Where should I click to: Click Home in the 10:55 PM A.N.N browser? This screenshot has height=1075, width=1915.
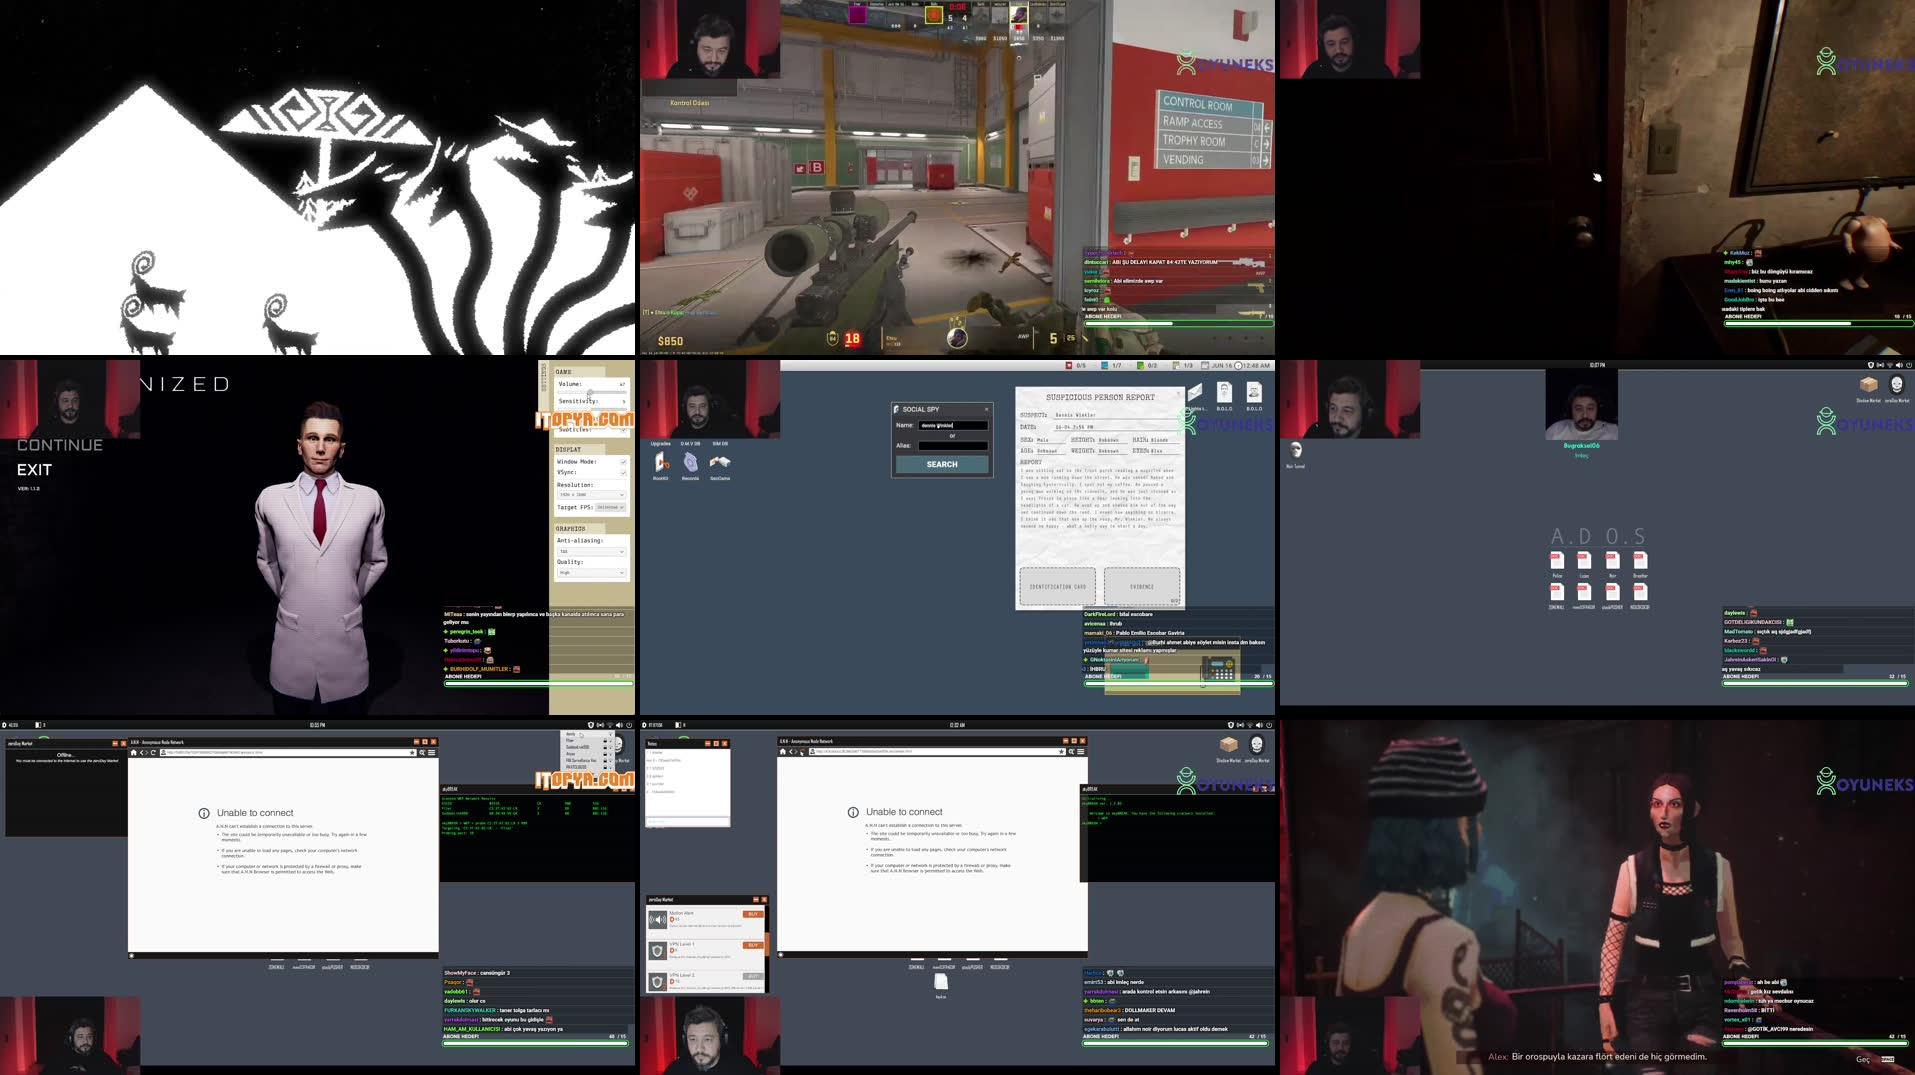(x=134, y=752)
